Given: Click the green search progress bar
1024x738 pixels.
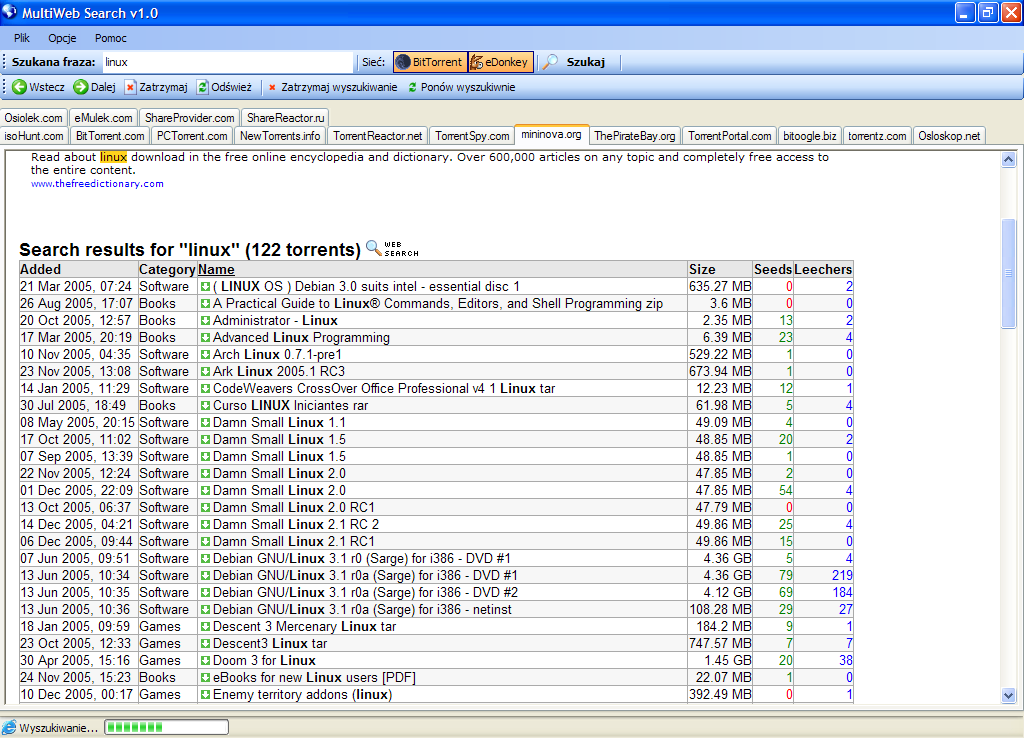Looking at the screenshot, I should point(167,727).
